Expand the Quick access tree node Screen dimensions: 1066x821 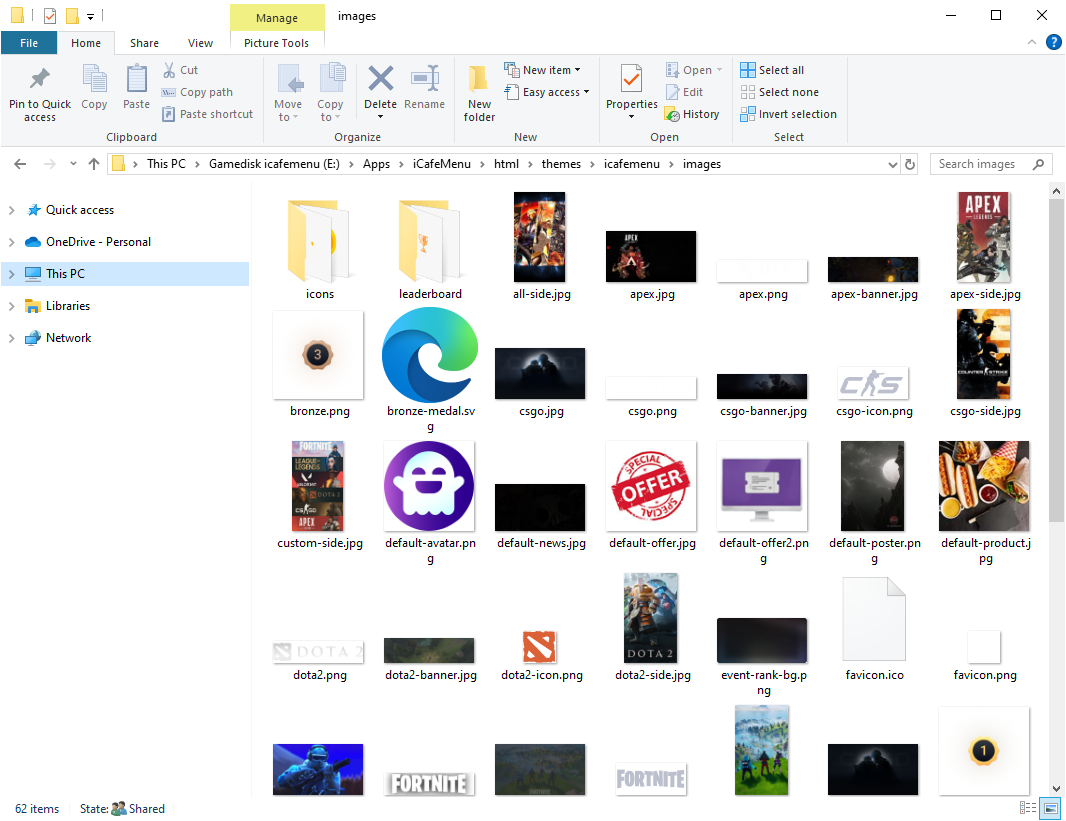tap(12, 210)
